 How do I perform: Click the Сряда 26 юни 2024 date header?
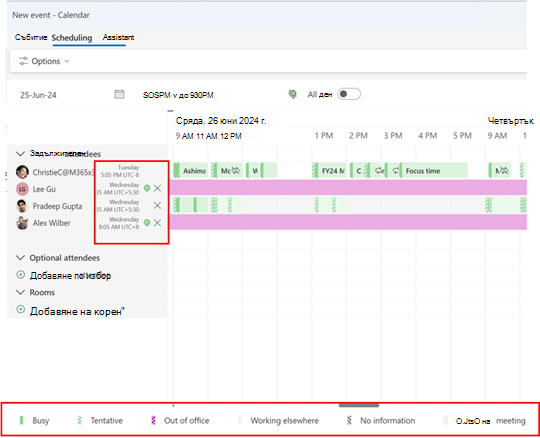click(x=221, y=121)
